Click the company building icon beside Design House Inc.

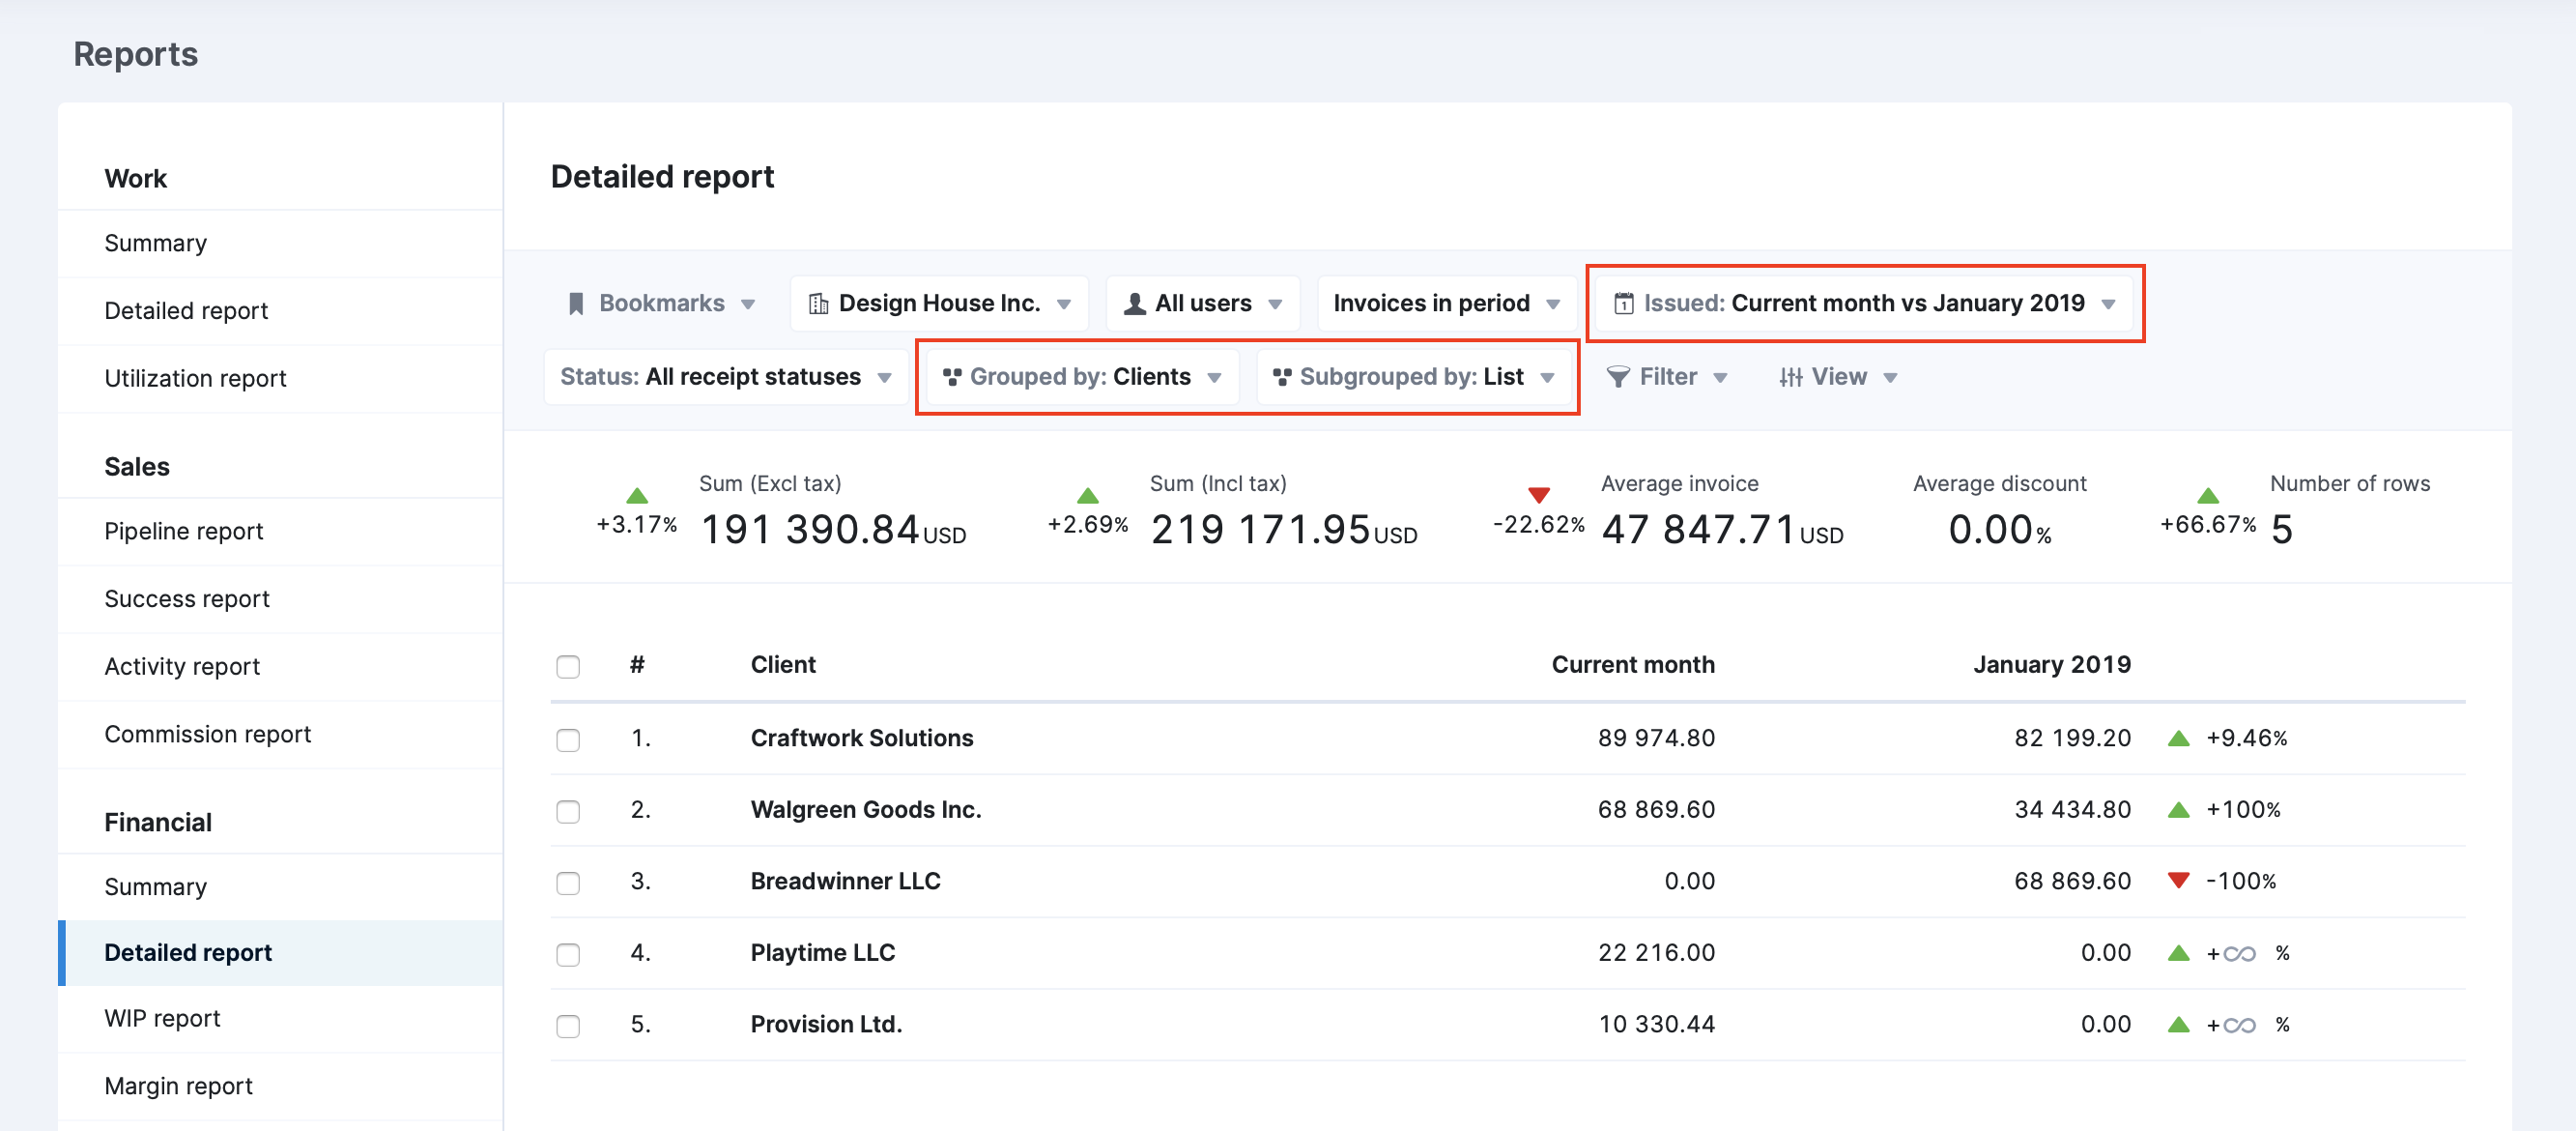point(818,304)
